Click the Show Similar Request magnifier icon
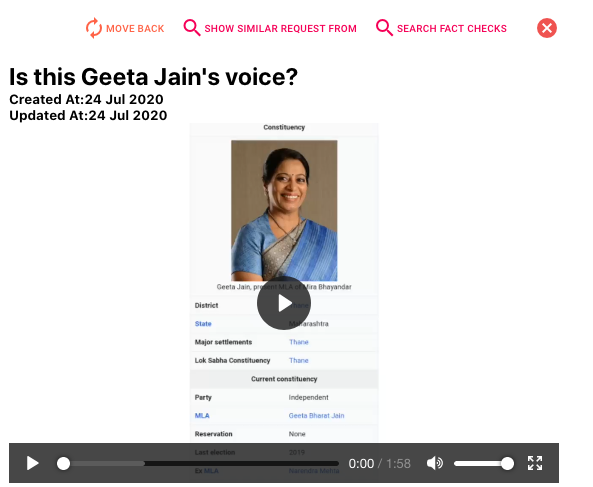Image resolution: width=593 pixels, height=487 pixels. [192, 28]
